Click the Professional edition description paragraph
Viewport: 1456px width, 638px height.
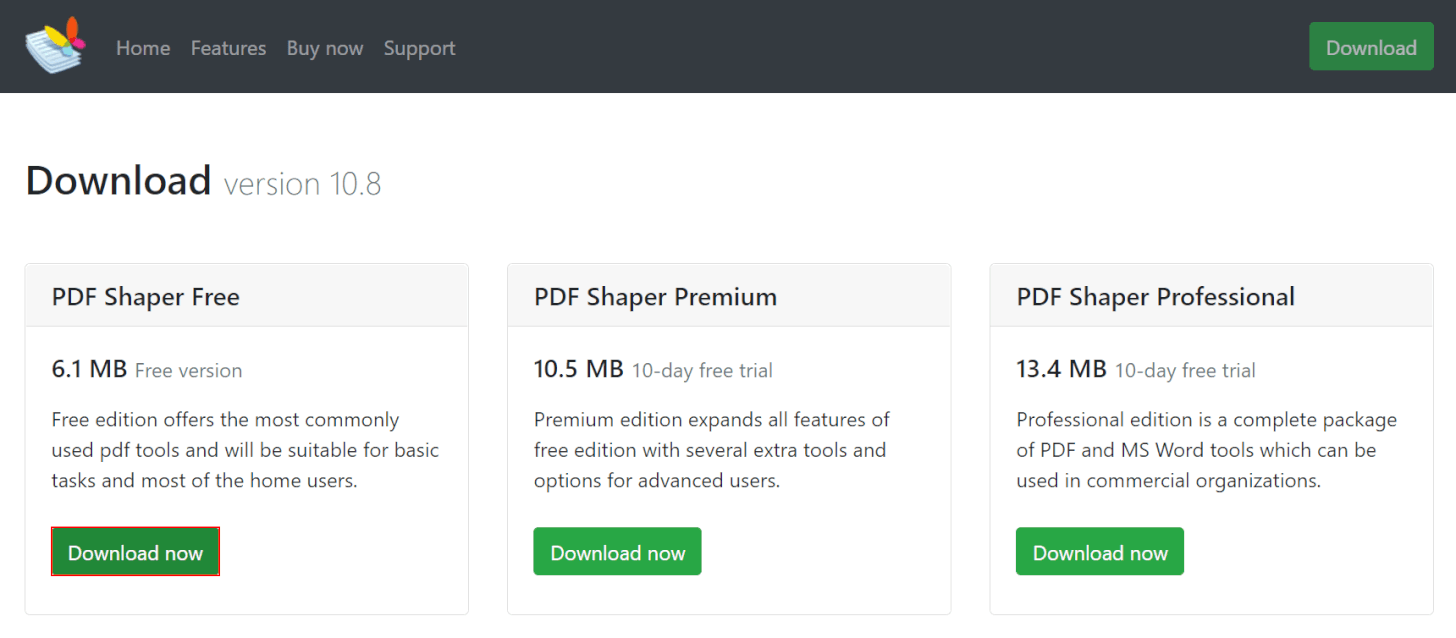(x=1206, y=450)
